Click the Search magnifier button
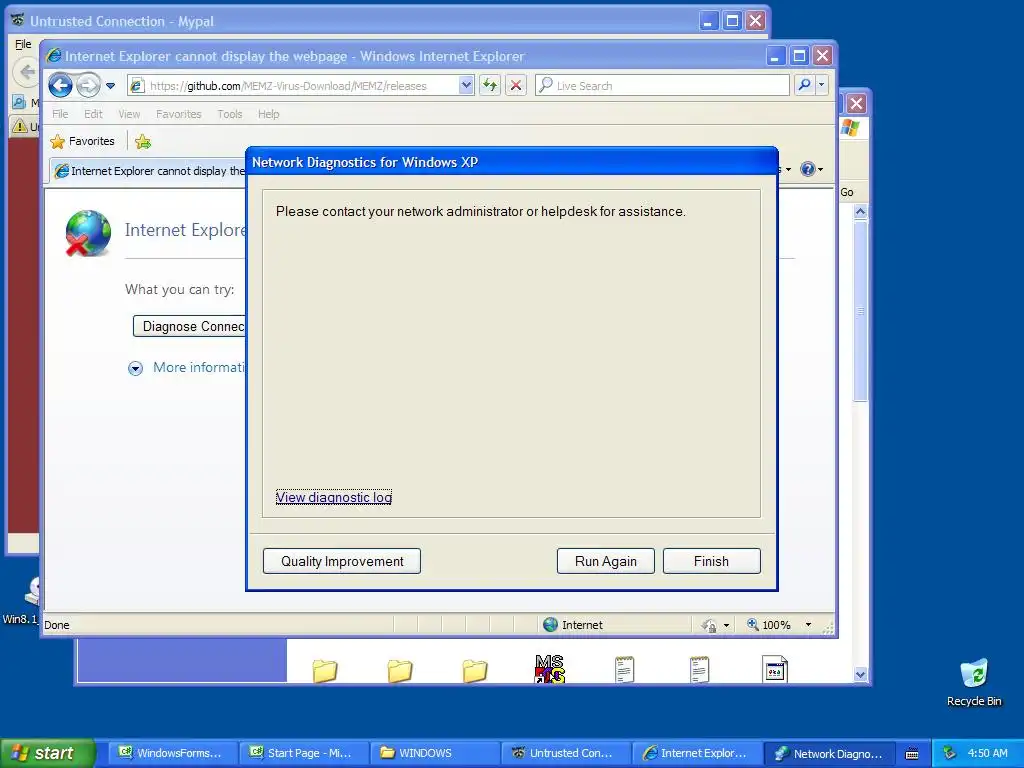Image resolution: width=1024 pixels, height=768 pixels. 805,85
